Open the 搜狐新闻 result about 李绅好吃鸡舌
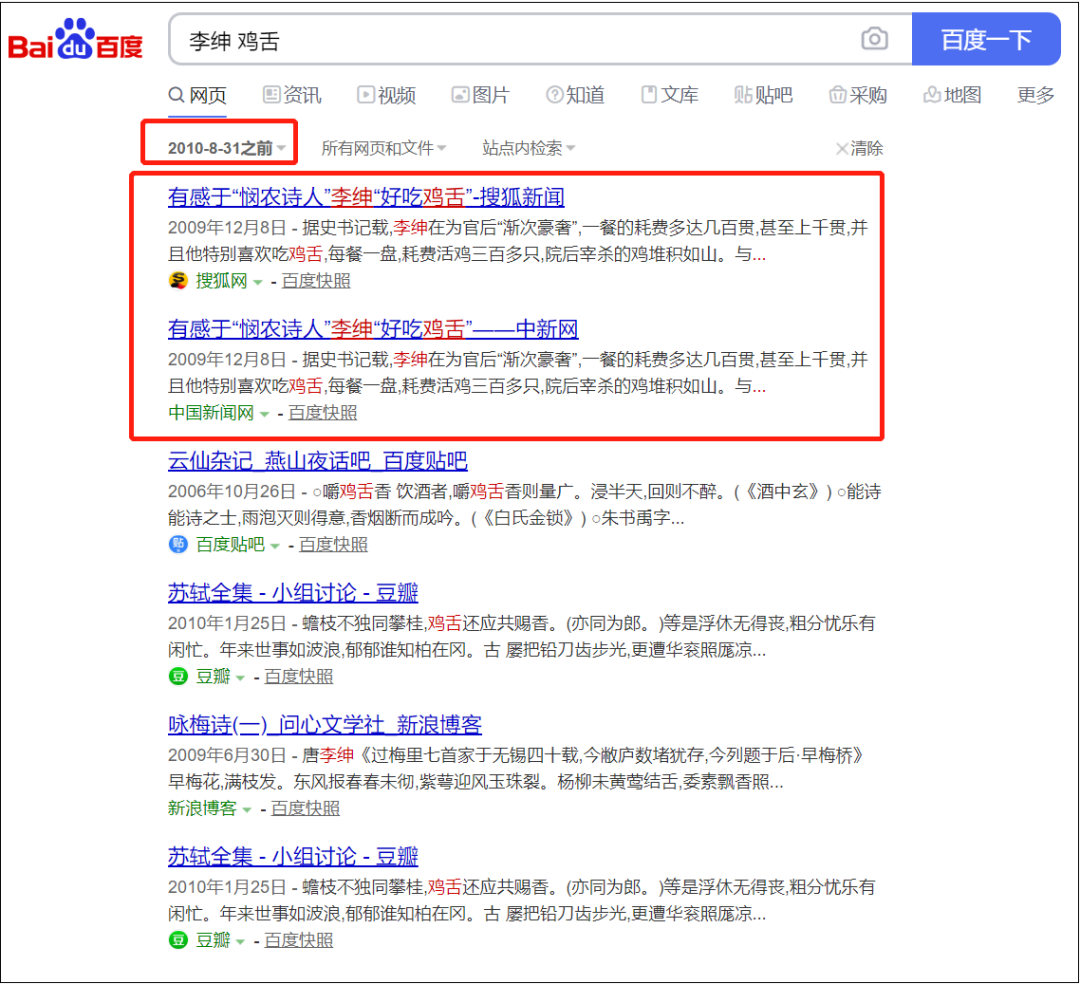The width and height of the screenshot is (1080, 984). coord(366,198)
